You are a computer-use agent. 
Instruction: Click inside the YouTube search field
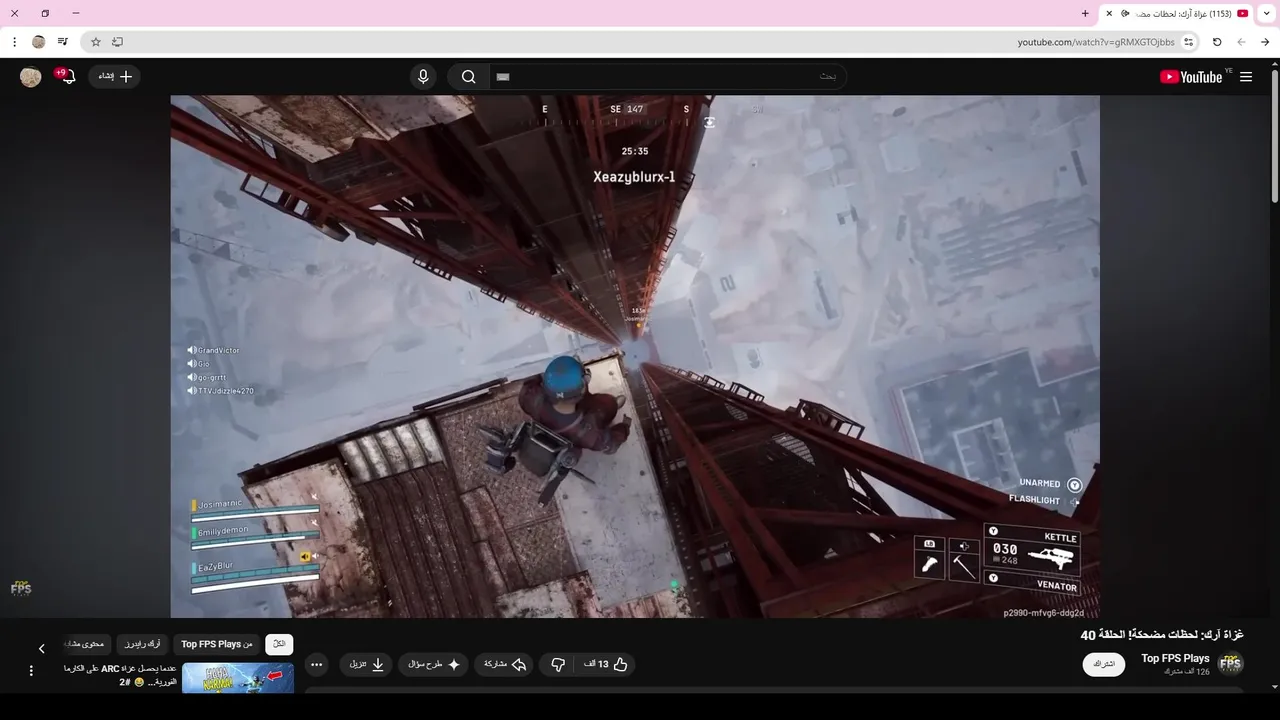point(668,77)
